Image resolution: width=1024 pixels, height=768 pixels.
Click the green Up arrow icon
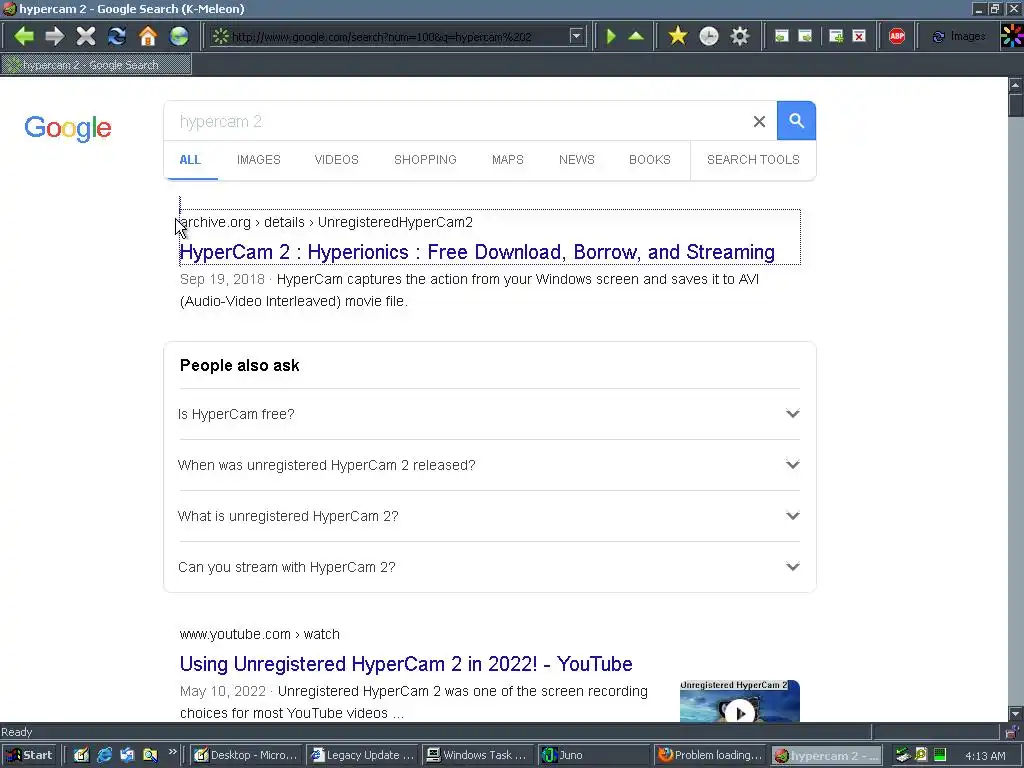pyautogui.click(x=636, y=36)
